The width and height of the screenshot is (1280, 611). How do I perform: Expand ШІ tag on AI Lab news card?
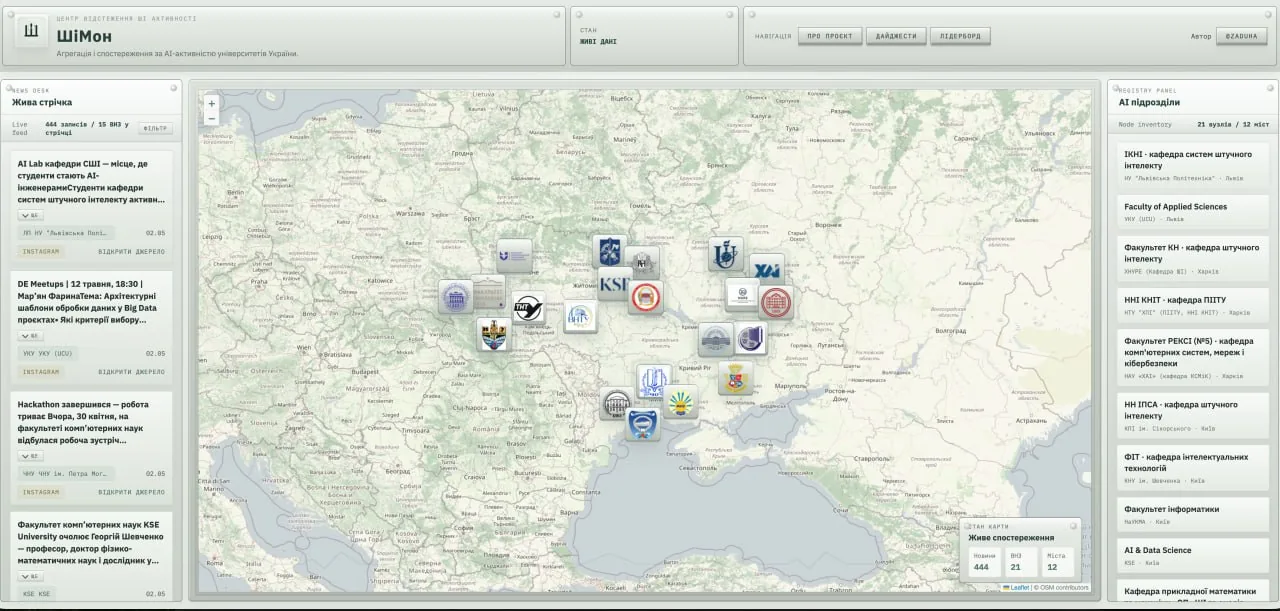pyautogui.click(x=30, y=215)
